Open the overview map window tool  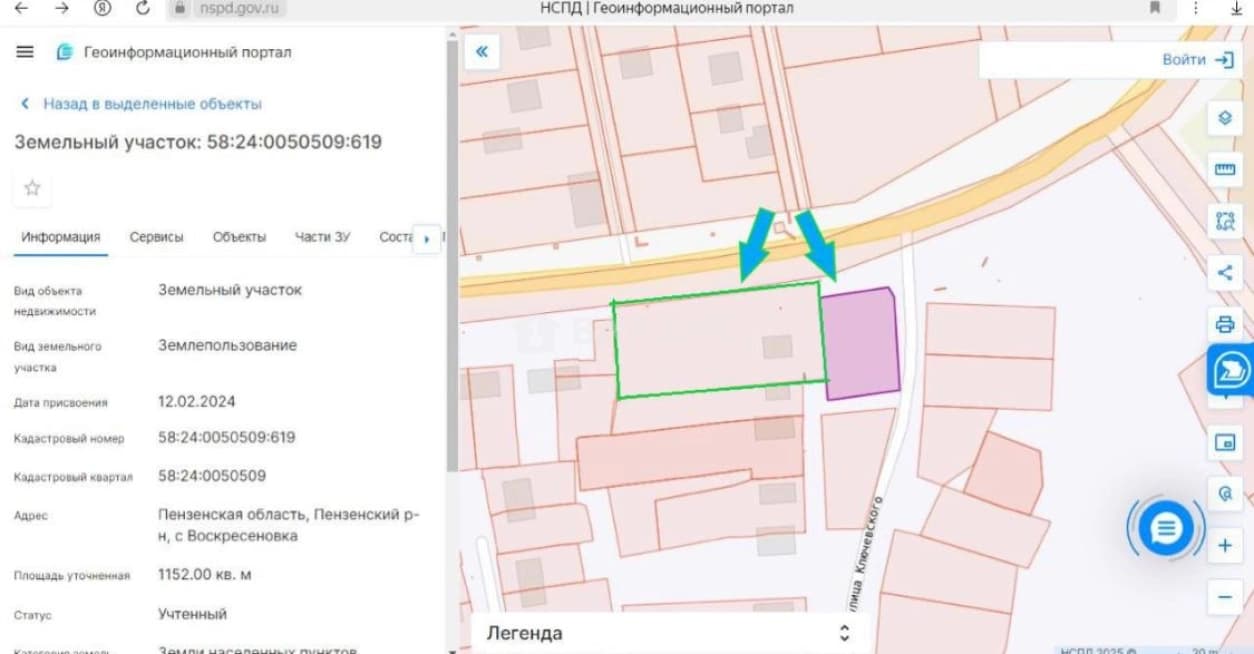pos(1225,442)
